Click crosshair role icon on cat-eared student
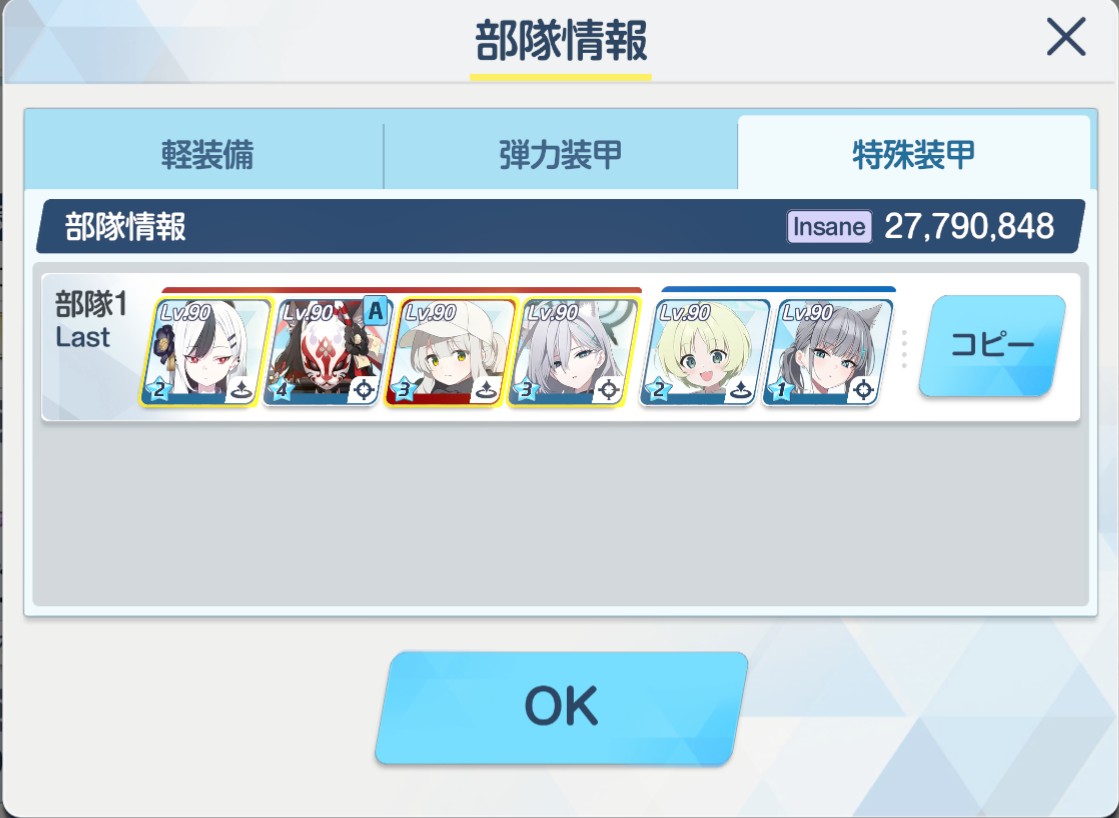The height and width of the screenshot is (818, 1119). pyautogui.click(x=864, y=390)
